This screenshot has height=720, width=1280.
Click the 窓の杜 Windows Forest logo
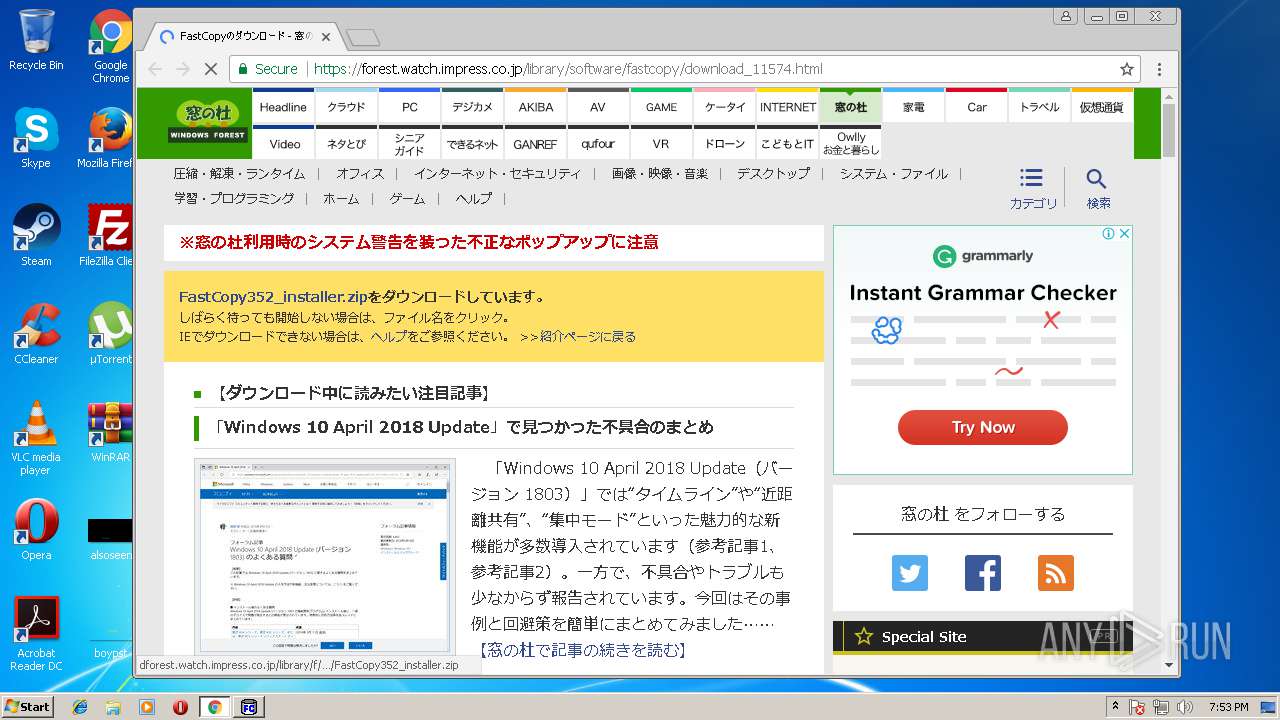pos(207,122)
